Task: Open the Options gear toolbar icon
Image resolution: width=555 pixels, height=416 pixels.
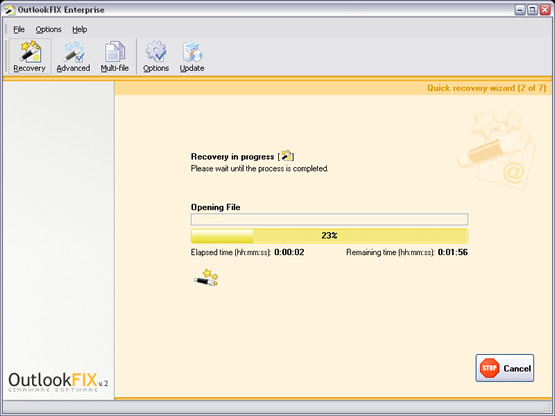Action: tap(156, 56)
